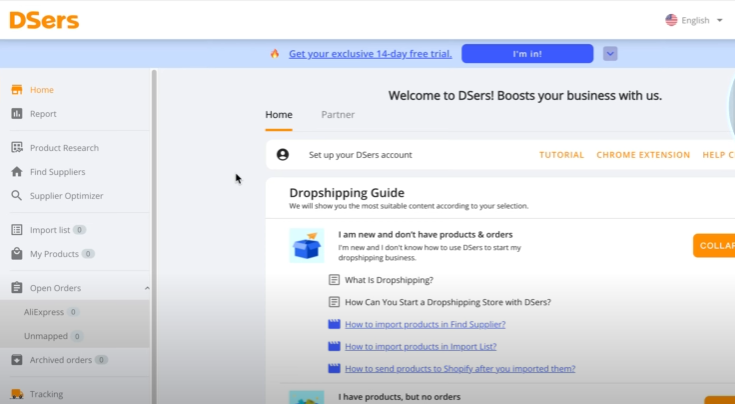Viewport: 735px width, 404px height.
Task: Click video icon beside import in Import List
Action: coord(334,346)
